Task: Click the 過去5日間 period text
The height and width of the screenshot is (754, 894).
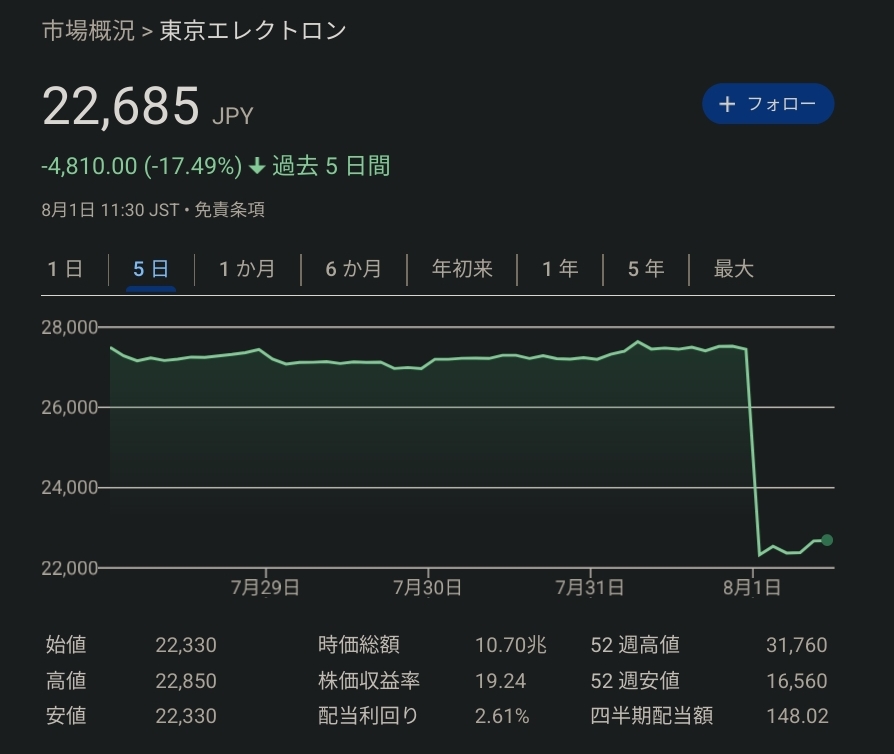Action: 331,166
